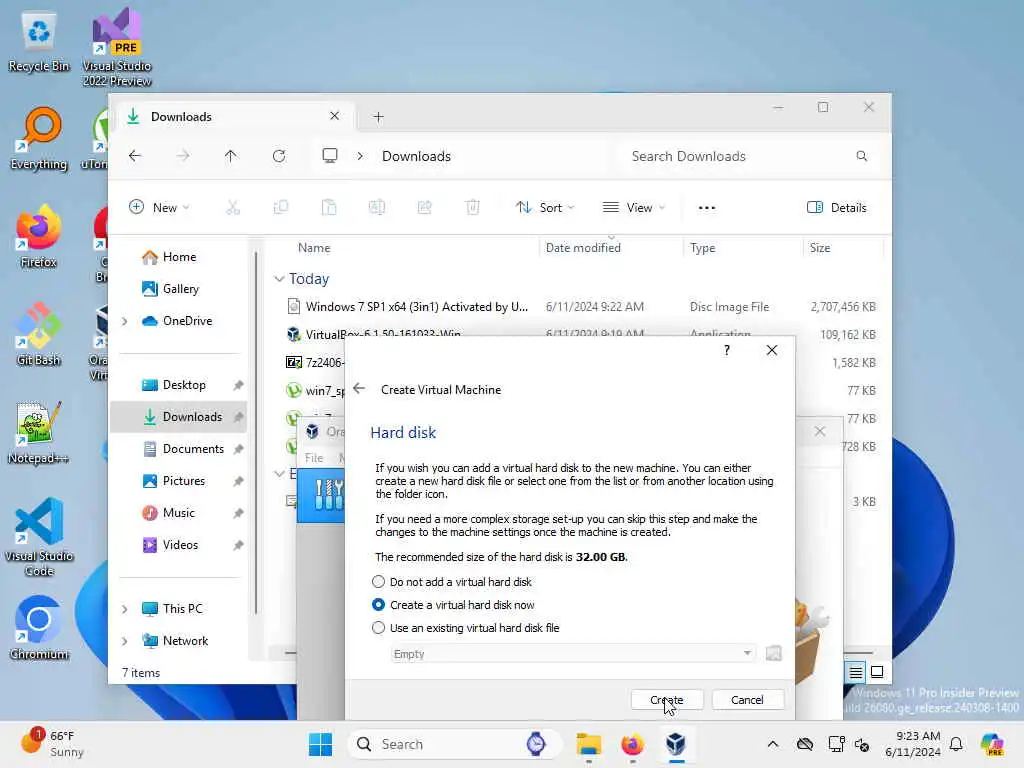Show hidden system tray icons
Image resolution: width=1024 pixels, height=768 pixels.
coord(773,744)
